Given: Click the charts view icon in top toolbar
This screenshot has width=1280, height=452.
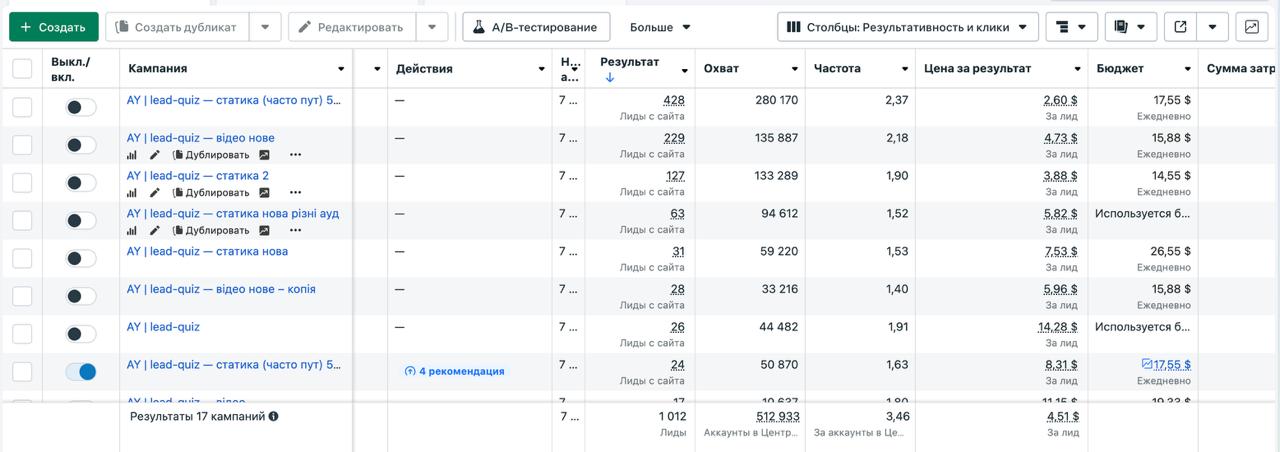Looking at the screenshot, I should 1251,27.
